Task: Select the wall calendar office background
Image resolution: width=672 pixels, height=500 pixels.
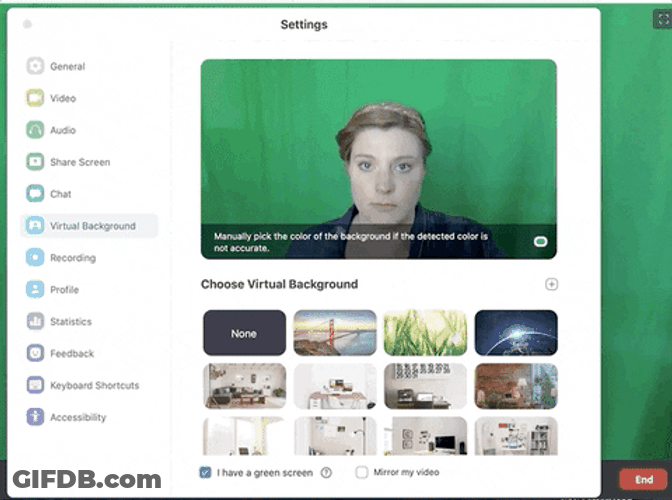Action: coord(425,386)
